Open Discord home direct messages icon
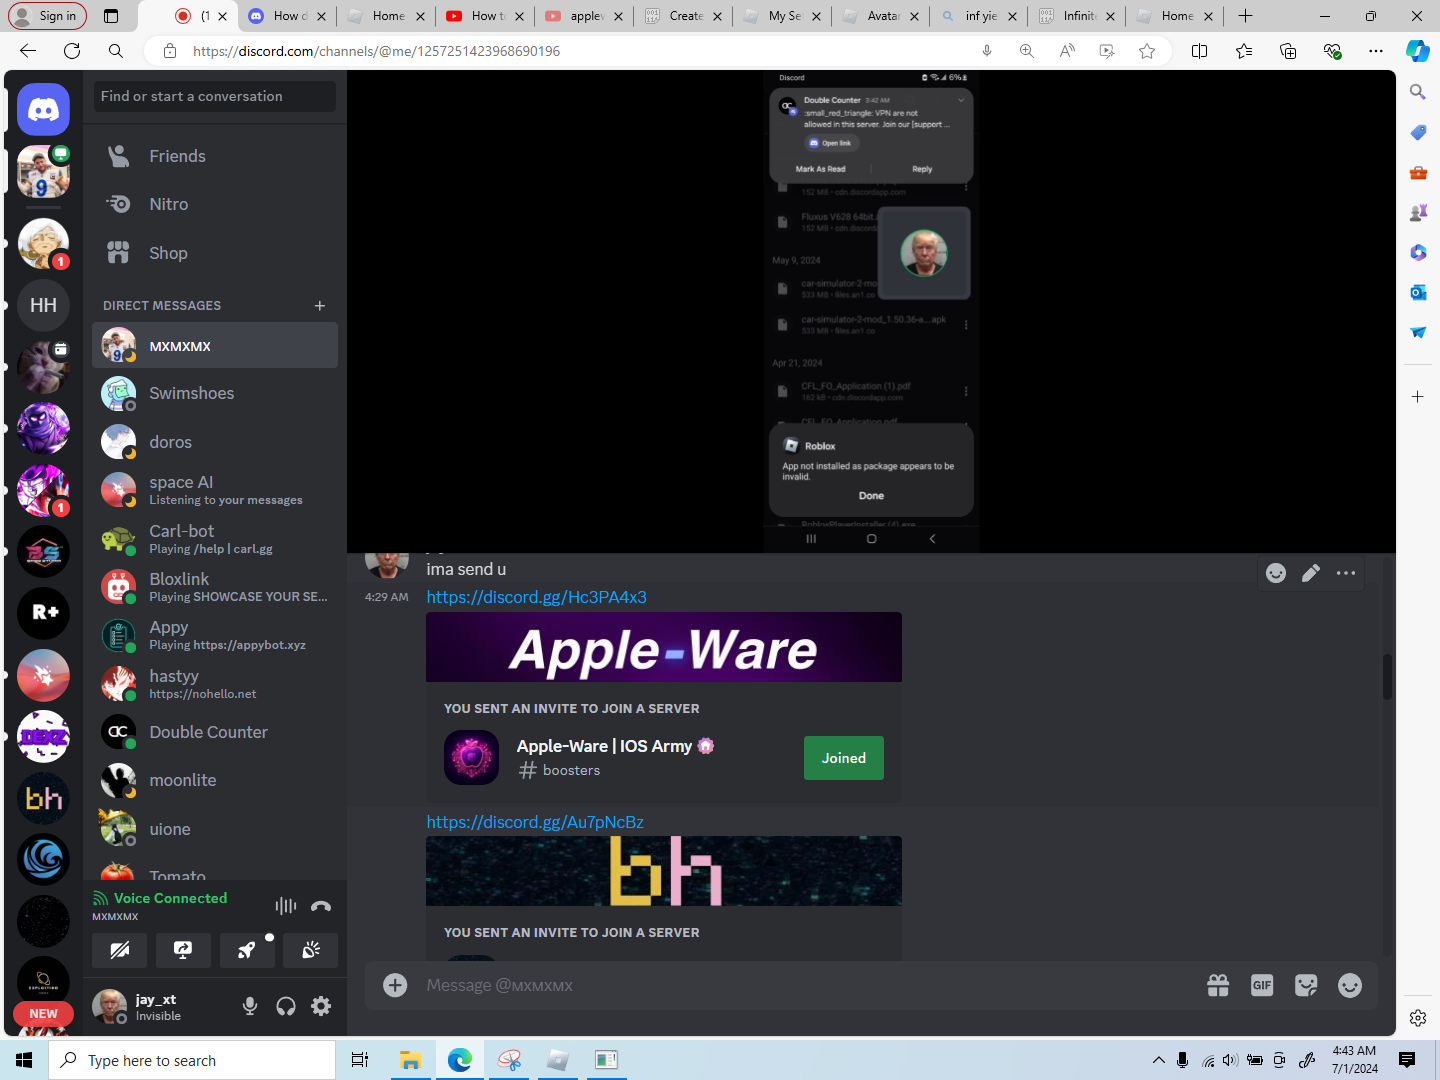This screenshot has height=1080, width=1440. point(43,109)
